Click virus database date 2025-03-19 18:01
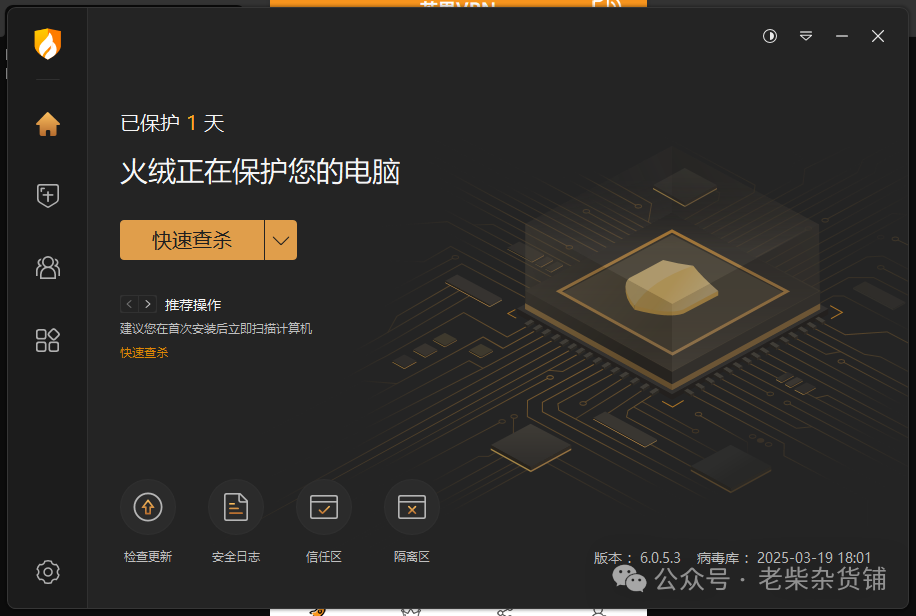Image resolution: width=916 pixels, height=616 pixels. tap(814, 558)
